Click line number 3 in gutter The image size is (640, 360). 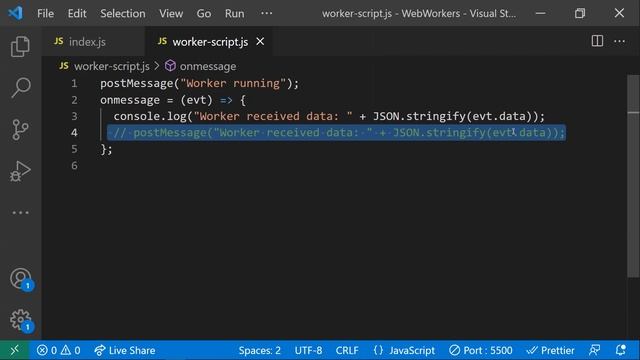[x=74, y=116]
